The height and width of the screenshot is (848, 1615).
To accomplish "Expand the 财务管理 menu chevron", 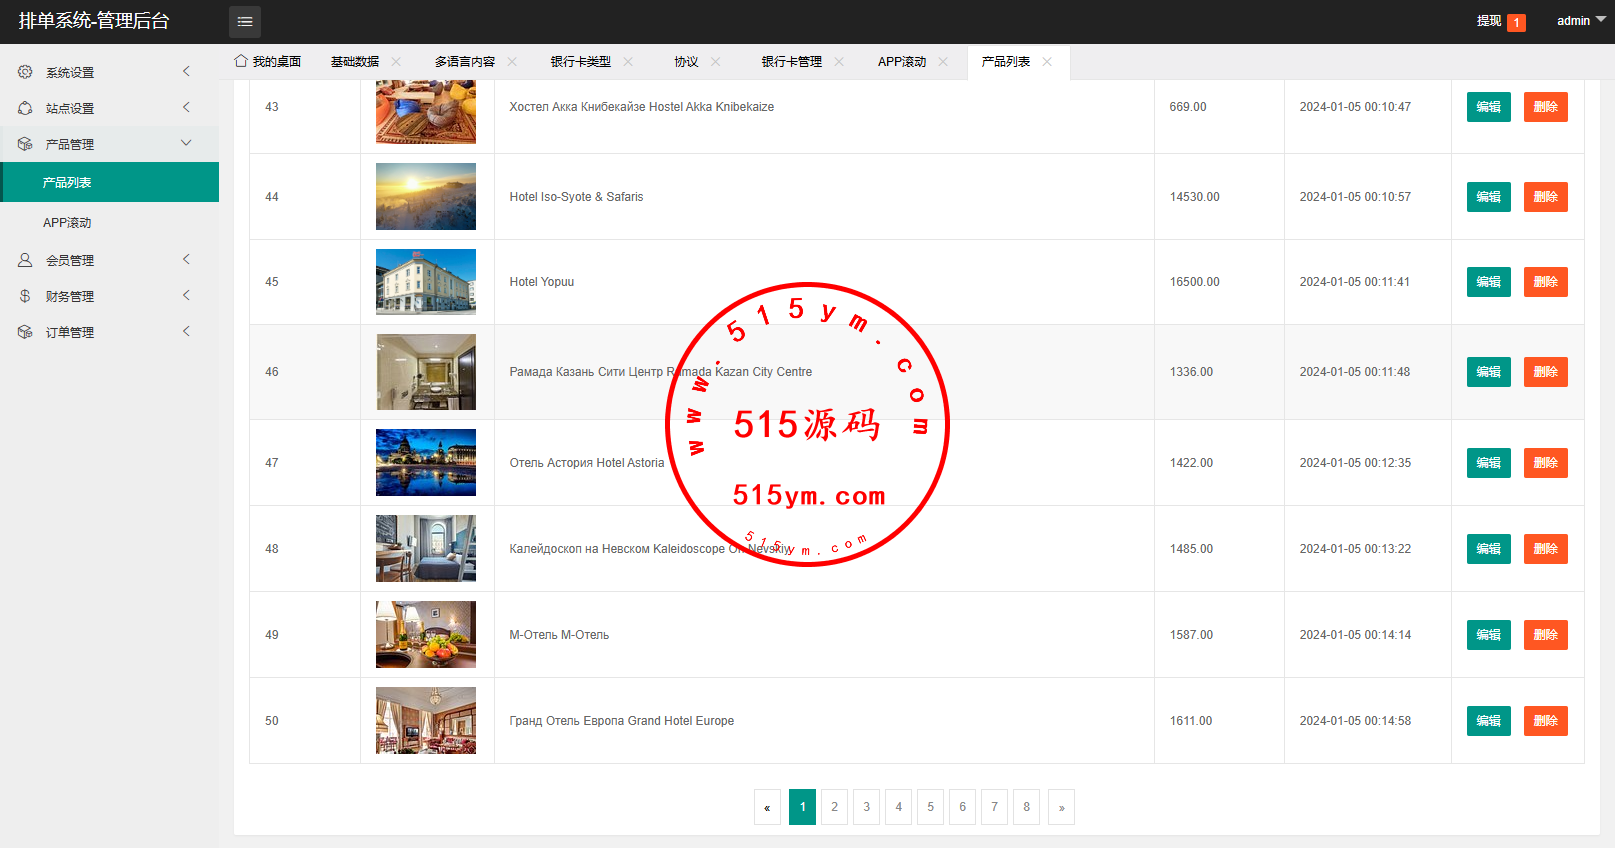I will pos(186,295).
